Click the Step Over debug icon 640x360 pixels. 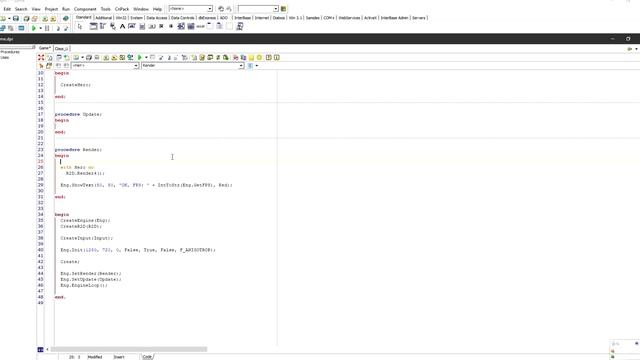[66, 28]
